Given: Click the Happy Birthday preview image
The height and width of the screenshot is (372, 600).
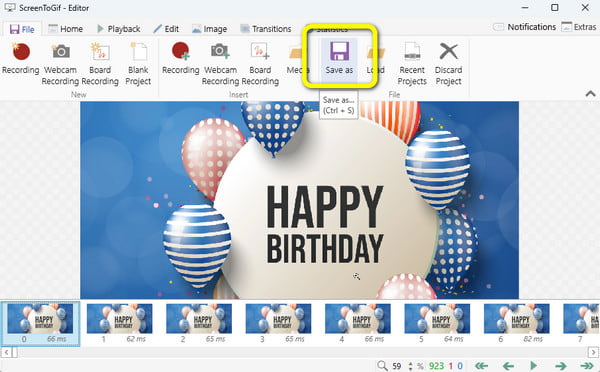Looking at the screenshot, I should [299, 200].
